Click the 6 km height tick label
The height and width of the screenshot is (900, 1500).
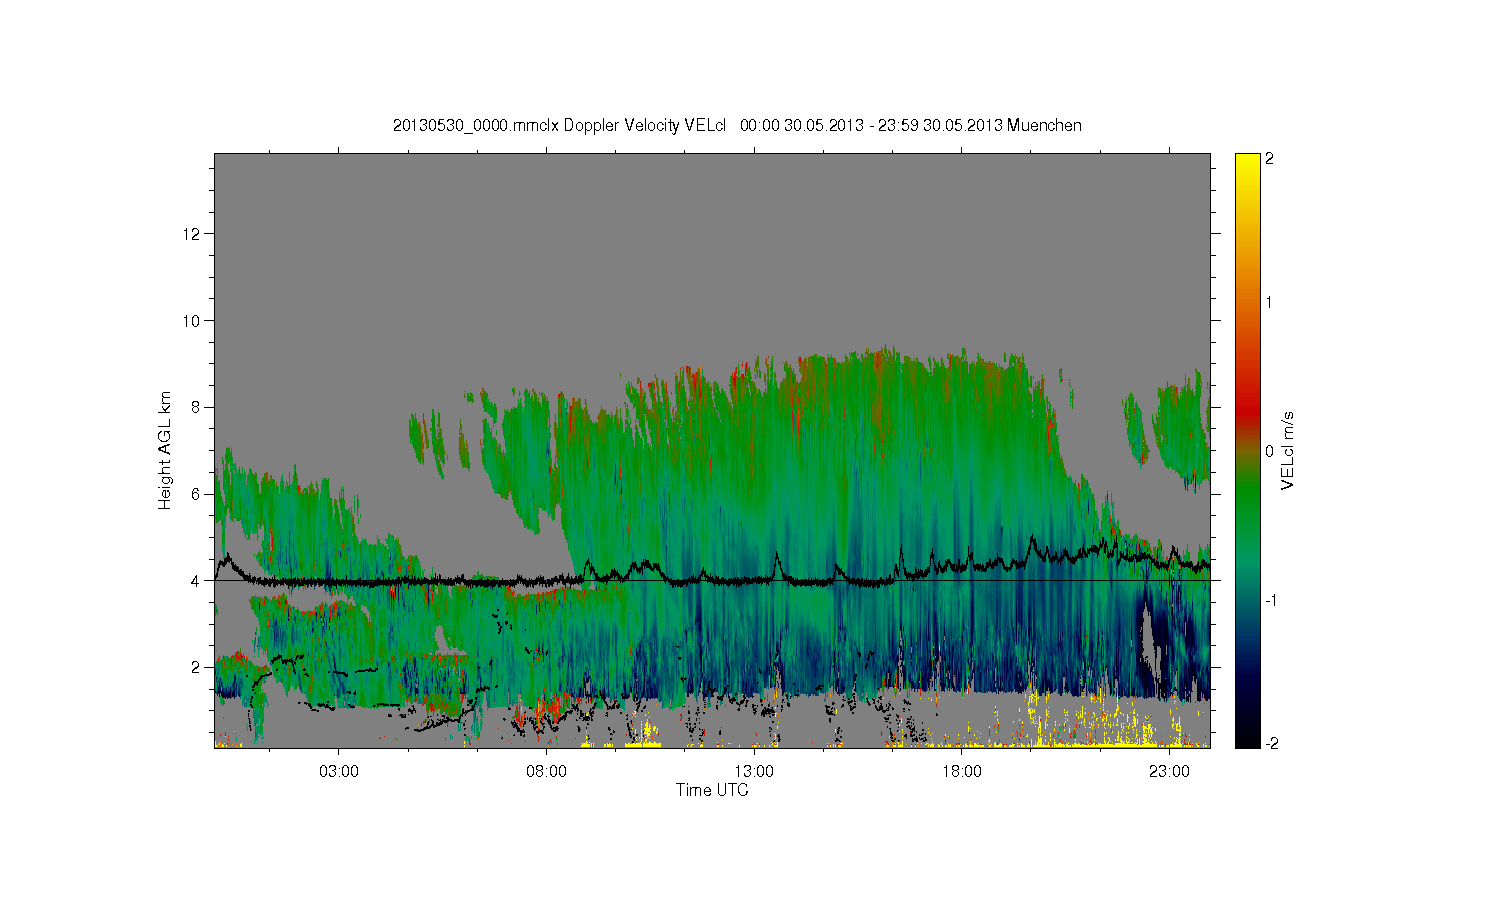click(x=198, y=494)
